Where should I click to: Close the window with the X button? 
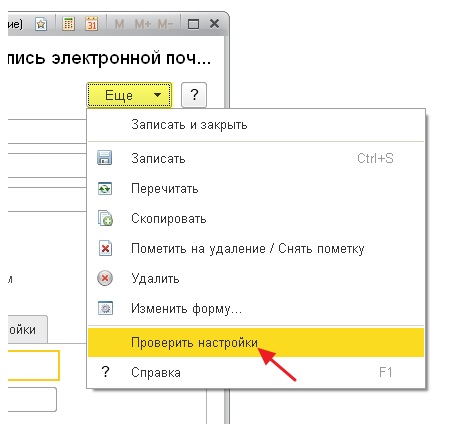click(x=214, y=24)
